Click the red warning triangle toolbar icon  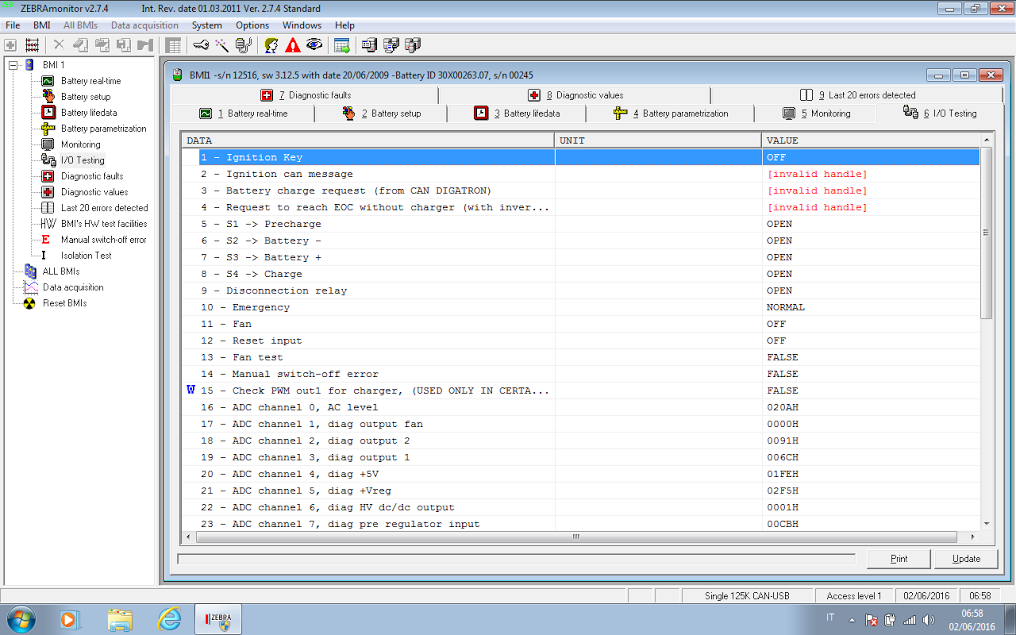tap(292, 45)
